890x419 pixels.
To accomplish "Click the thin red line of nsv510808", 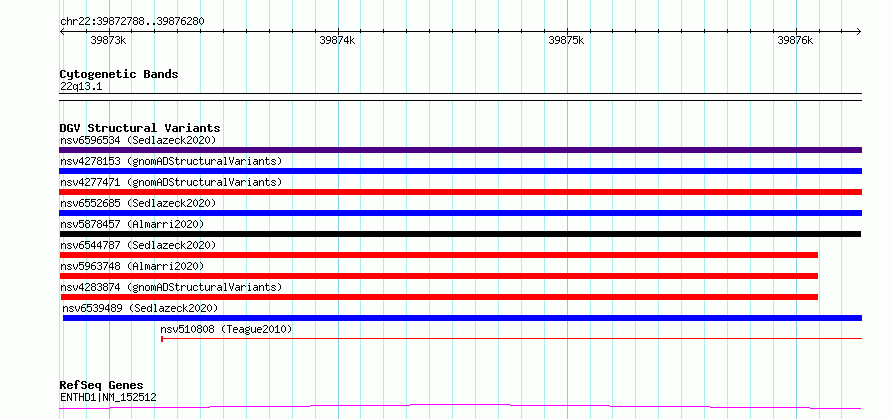I will tap(511, 339).
